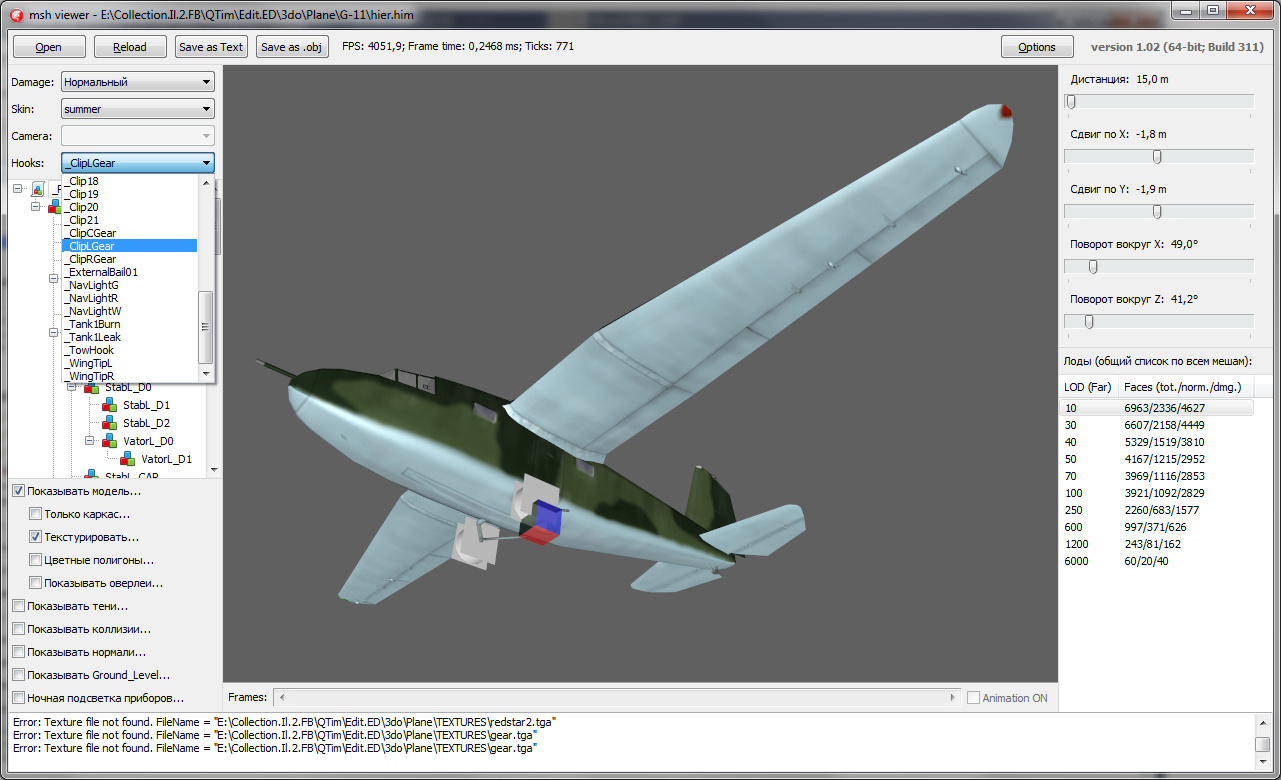Image resolution: width=1281 pixels, height=780 pixels.
Task: Toggle the Показывать модель checkbox
Action: click(18, 491)
